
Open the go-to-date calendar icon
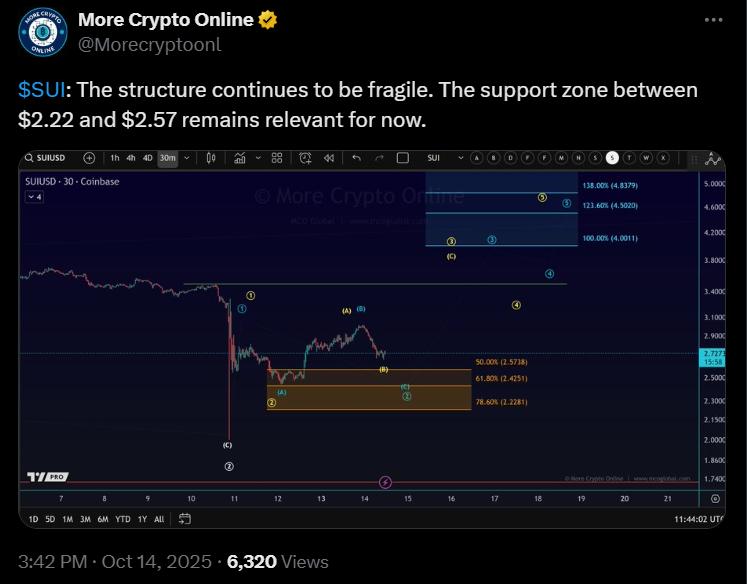click(x=187, y=519)
